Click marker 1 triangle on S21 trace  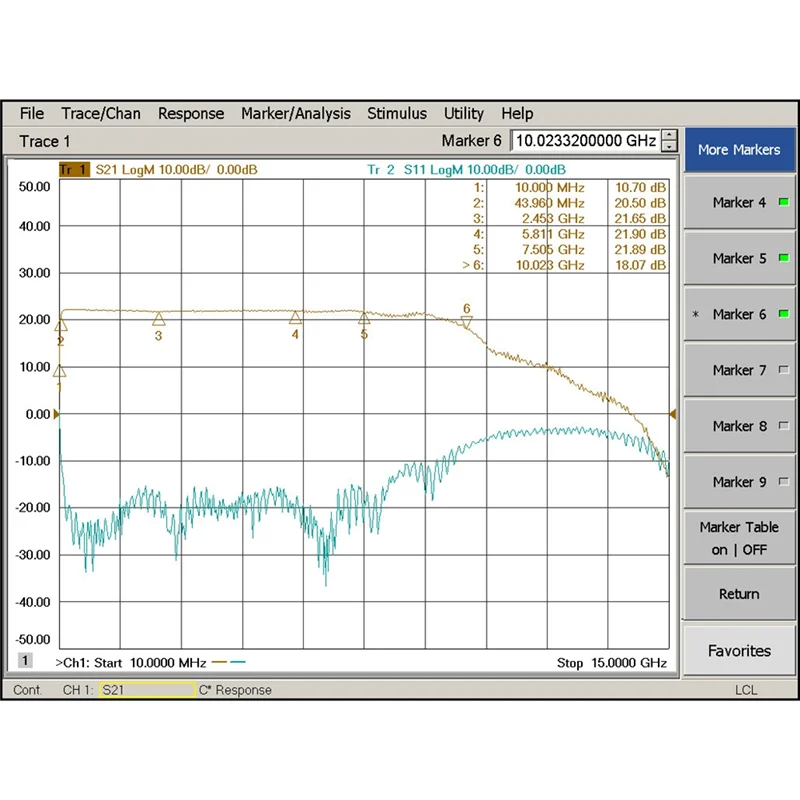point(60,371)
